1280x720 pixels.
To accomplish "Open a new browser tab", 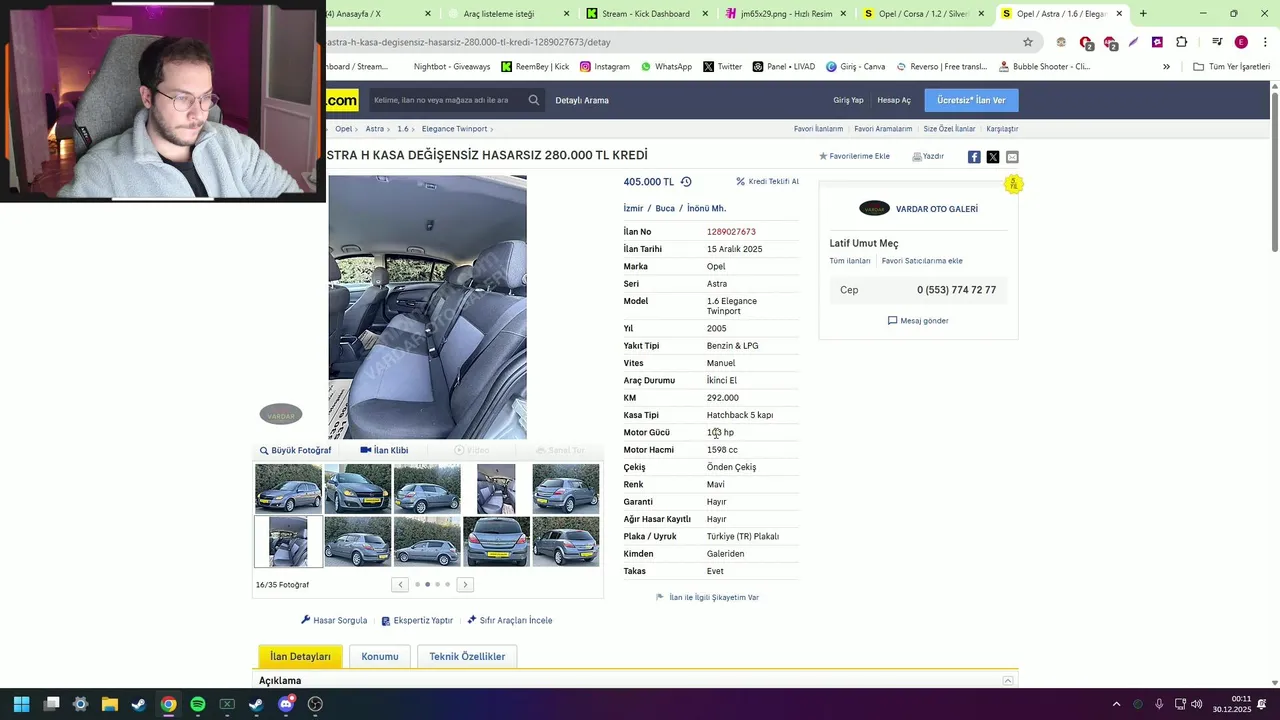I will tap(1143, 14).
